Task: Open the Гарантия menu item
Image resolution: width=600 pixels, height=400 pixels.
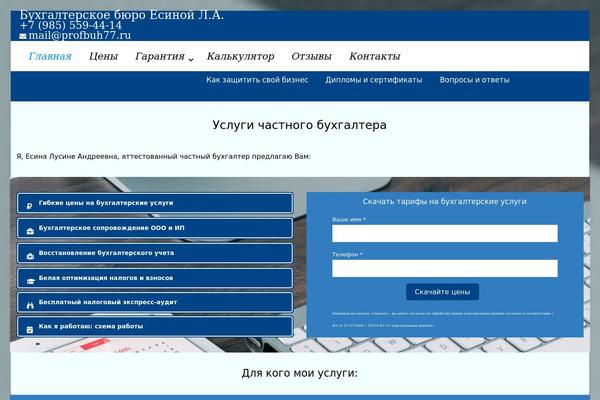Action: [160, 56]
